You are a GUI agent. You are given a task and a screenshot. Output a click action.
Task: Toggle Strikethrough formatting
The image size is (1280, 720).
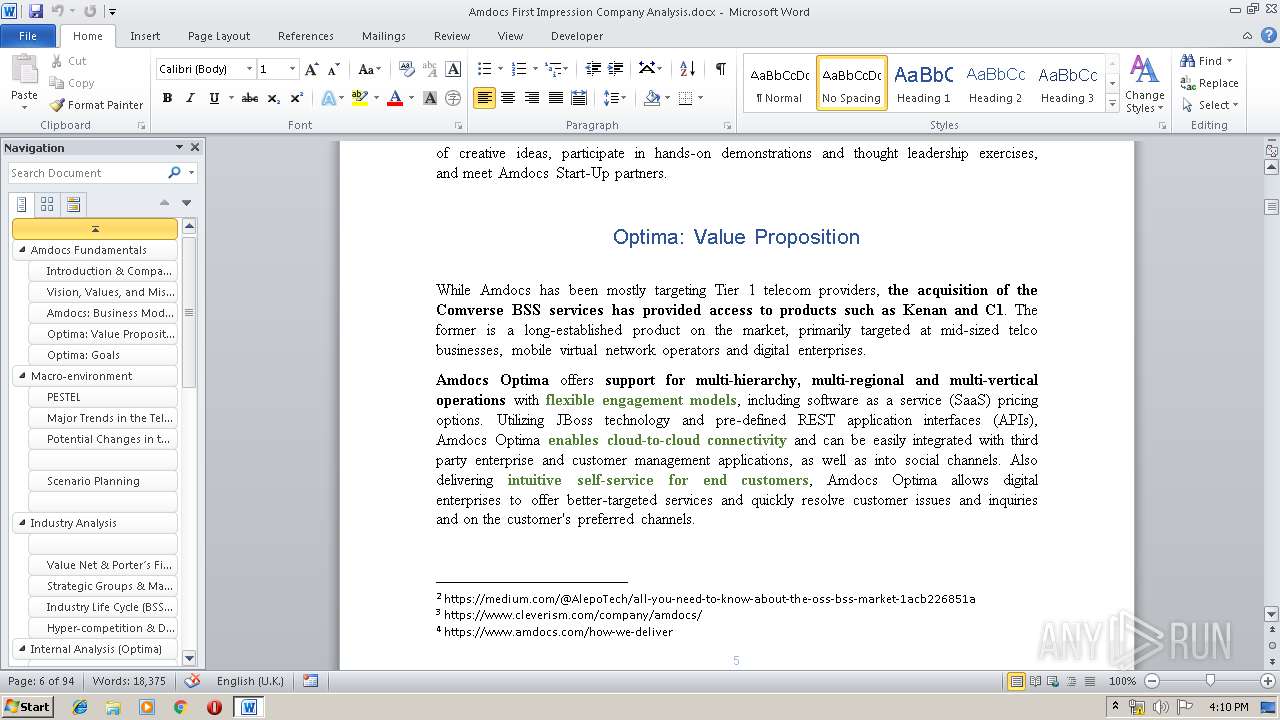tap(250, 98)
